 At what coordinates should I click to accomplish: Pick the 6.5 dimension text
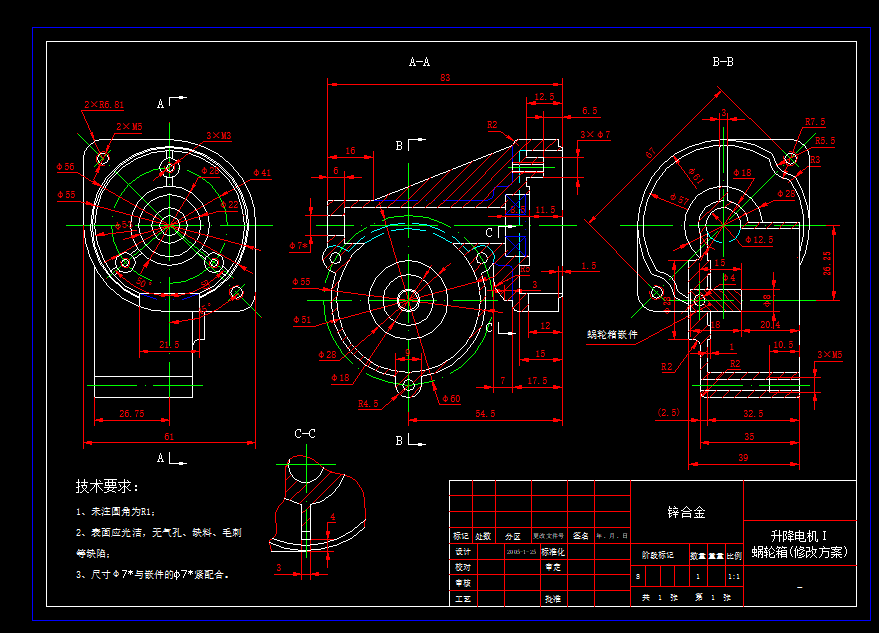[x=590, y=111]
